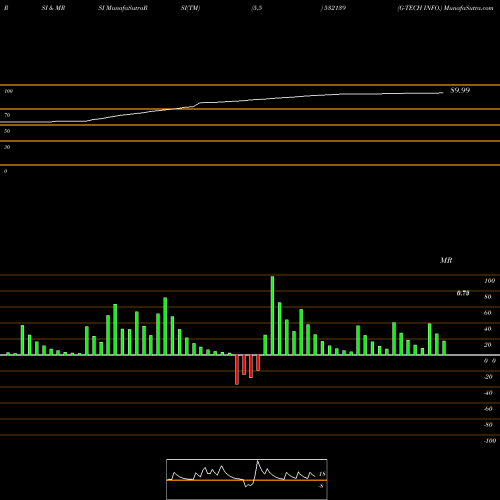Click the -8 value in the mini chart
The height and width of the screenshot is (500, 500).
[x=321, y=486]
